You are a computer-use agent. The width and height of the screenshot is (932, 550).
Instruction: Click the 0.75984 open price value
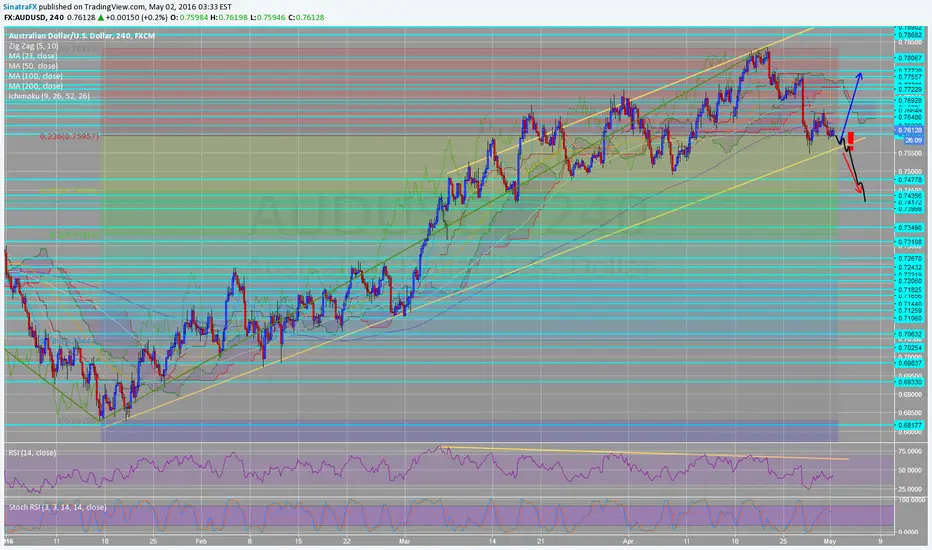194,18
